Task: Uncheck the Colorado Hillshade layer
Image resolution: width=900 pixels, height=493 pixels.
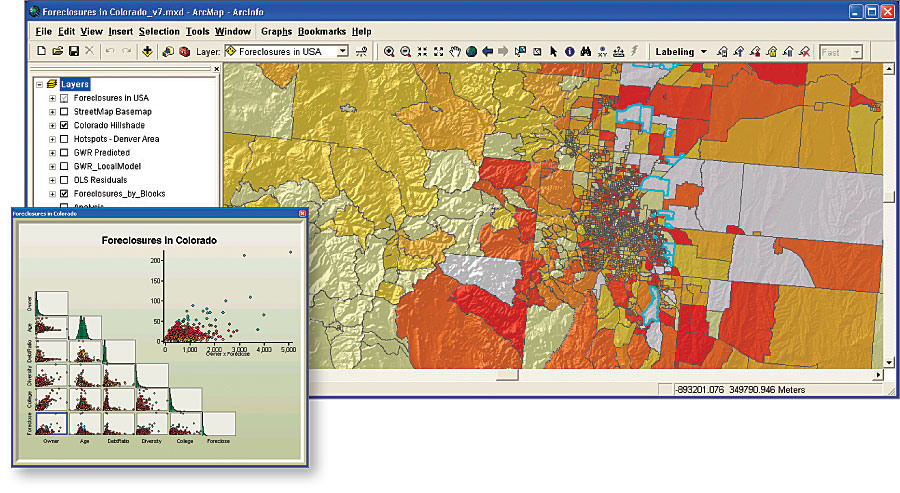Action: [64, 125]
